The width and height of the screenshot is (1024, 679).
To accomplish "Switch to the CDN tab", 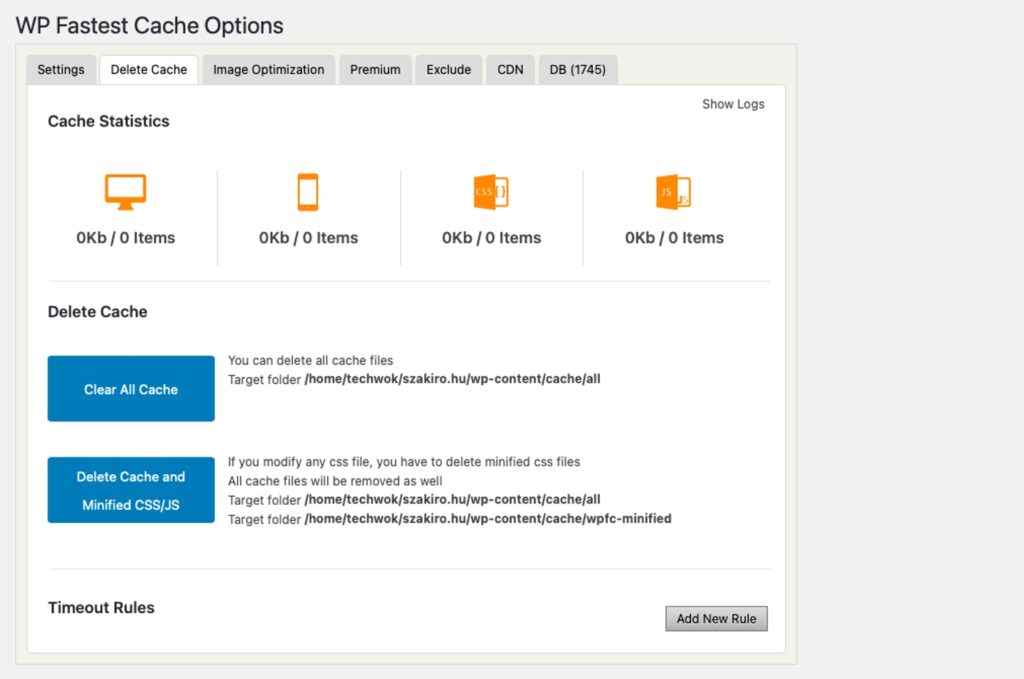I will tap(510, 70).
